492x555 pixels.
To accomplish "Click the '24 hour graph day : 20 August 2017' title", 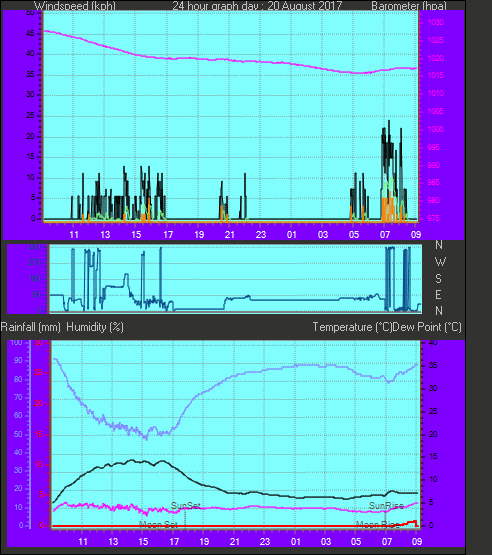I will (257, 6).
